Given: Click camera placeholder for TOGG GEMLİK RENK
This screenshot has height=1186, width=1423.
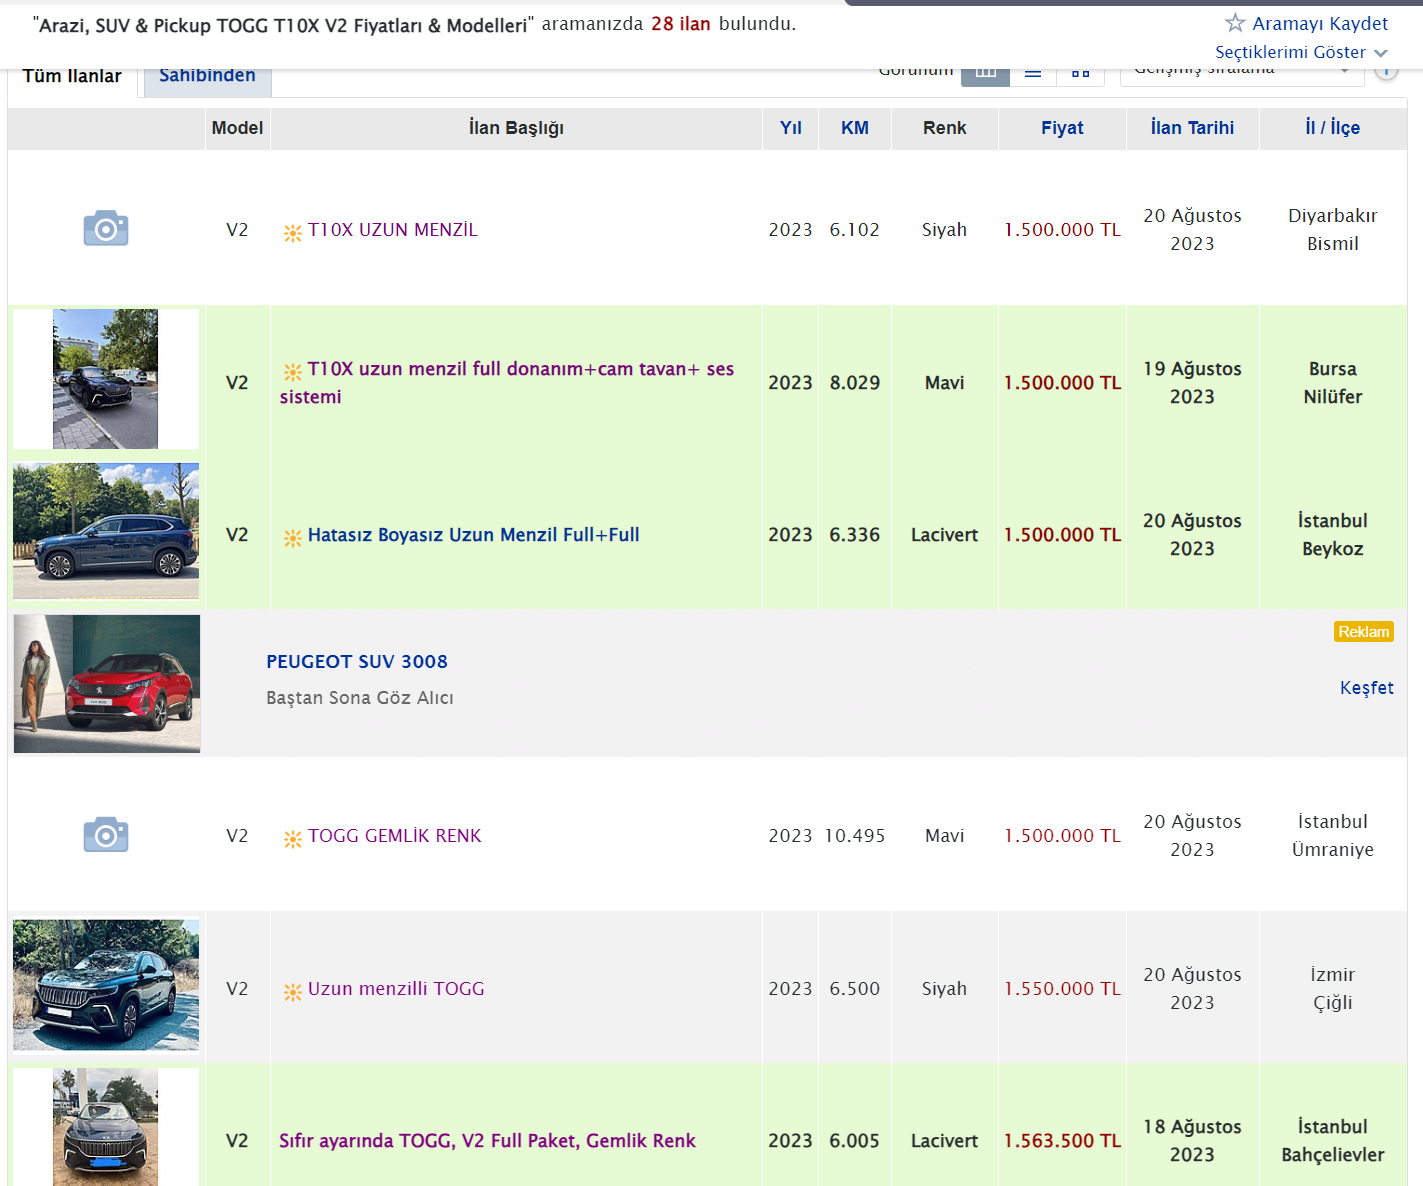Looking at the screenshot, I should click(x=106, y=835).
